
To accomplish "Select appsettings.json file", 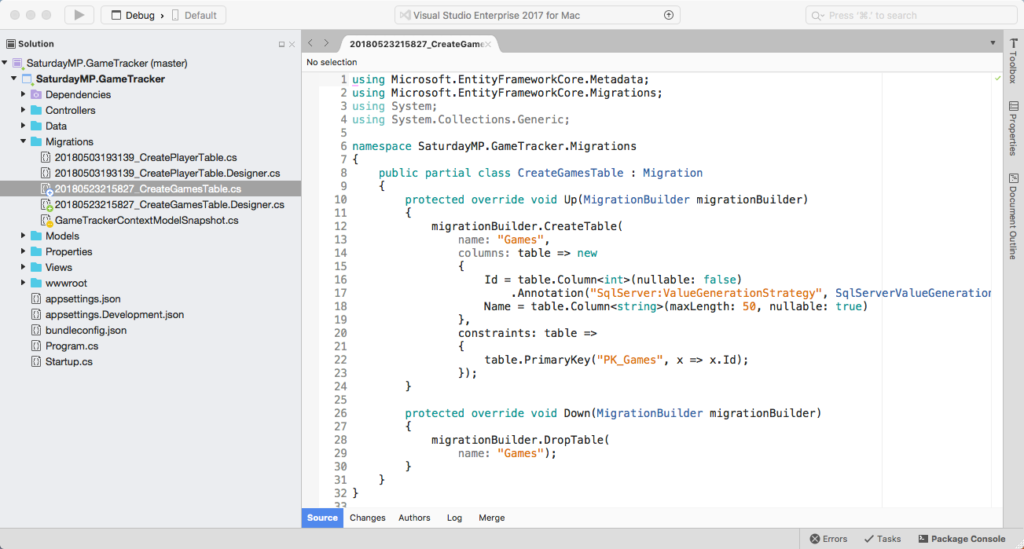I will [82, 299].
